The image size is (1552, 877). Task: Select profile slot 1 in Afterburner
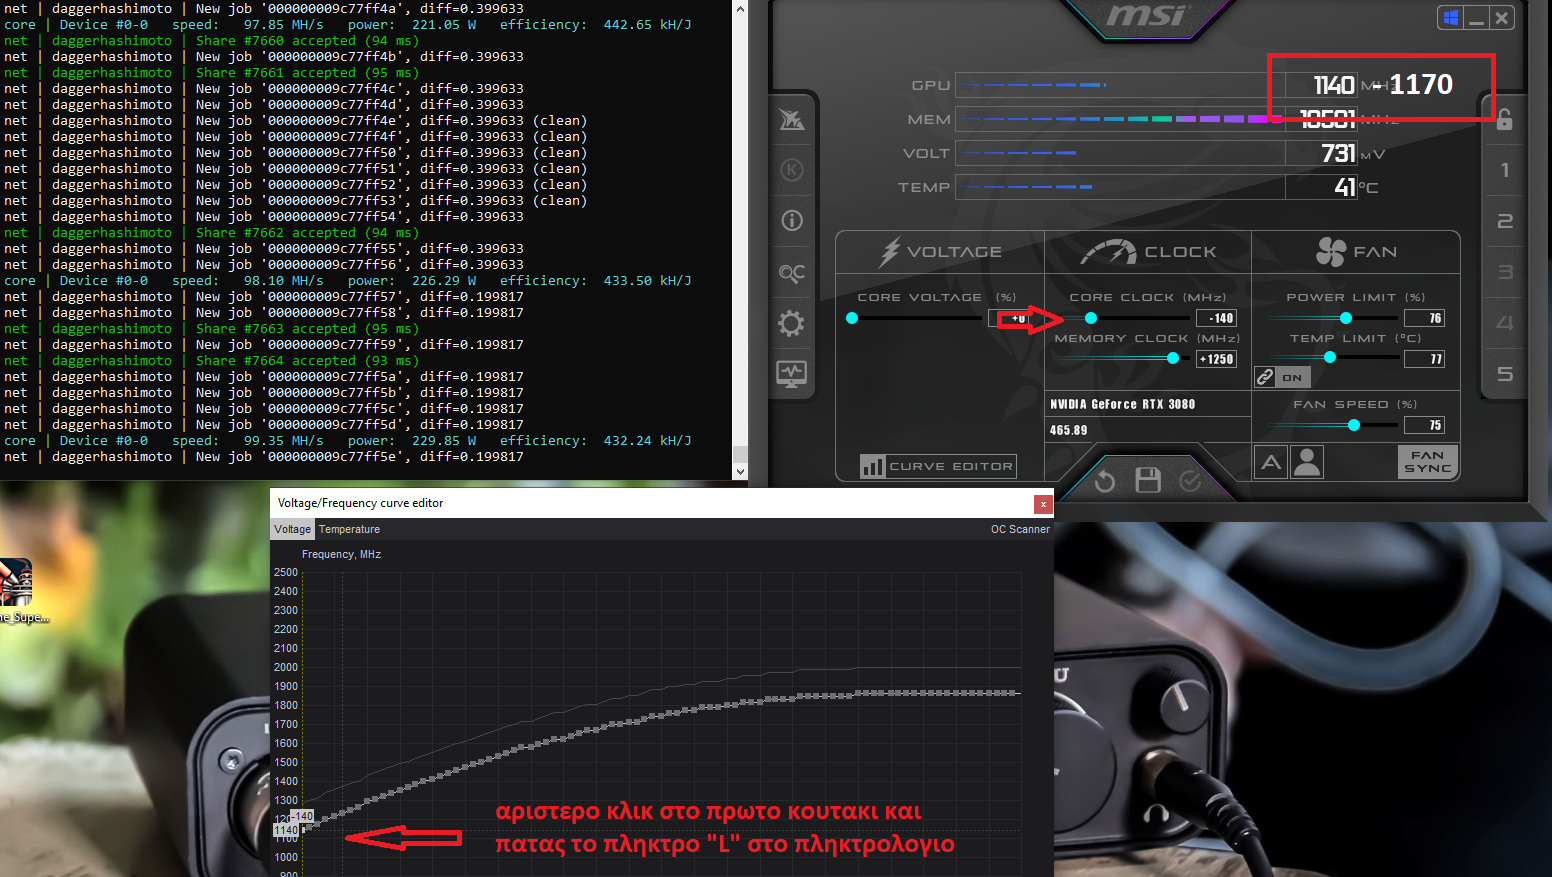pyautogui.click(x=1505, y=170)
